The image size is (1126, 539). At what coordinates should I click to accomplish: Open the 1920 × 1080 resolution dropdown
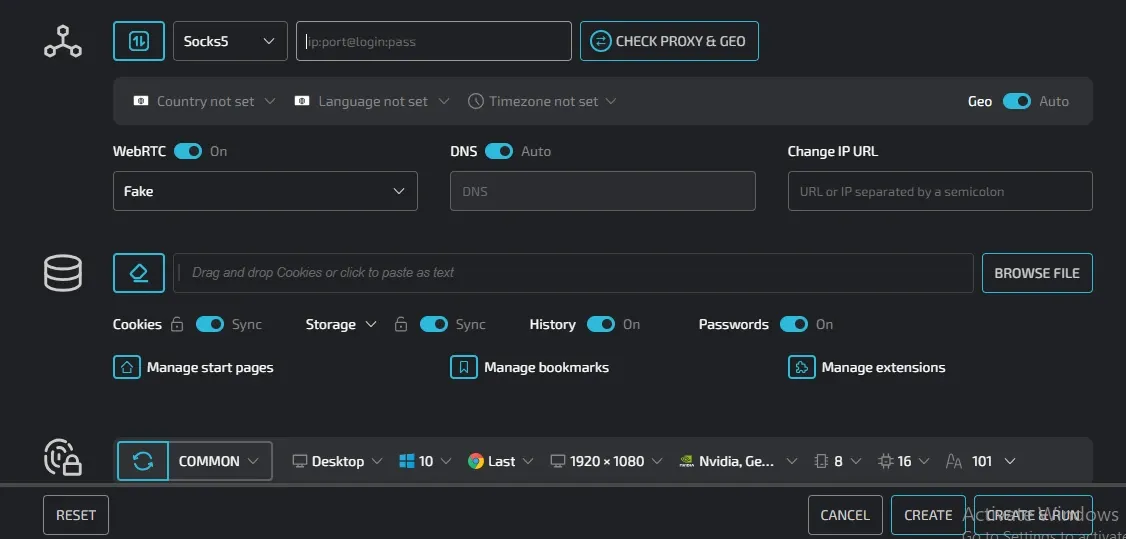click(607, 461)
